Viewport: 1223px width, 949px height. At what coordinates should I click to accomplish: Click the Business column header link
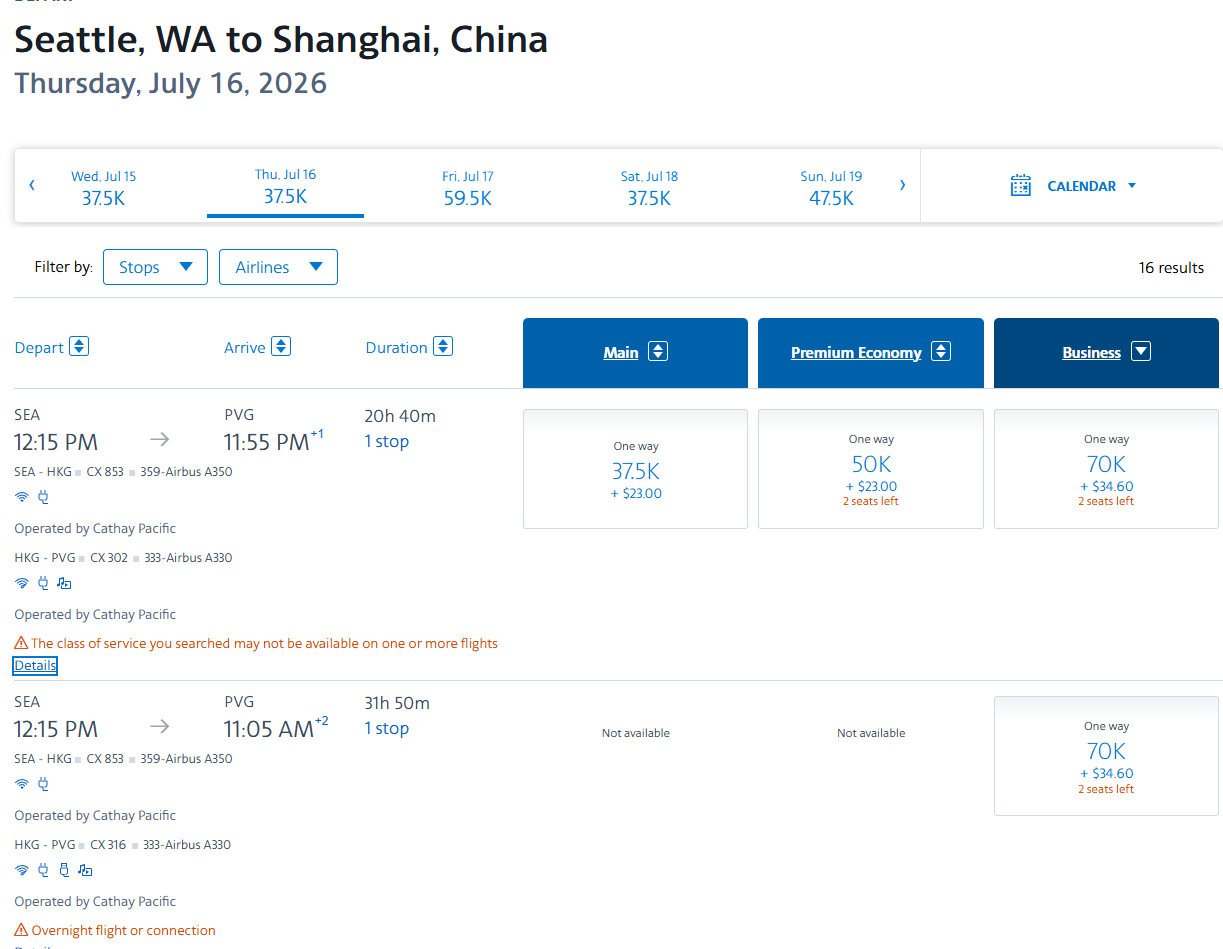[x=1092, y=352]
